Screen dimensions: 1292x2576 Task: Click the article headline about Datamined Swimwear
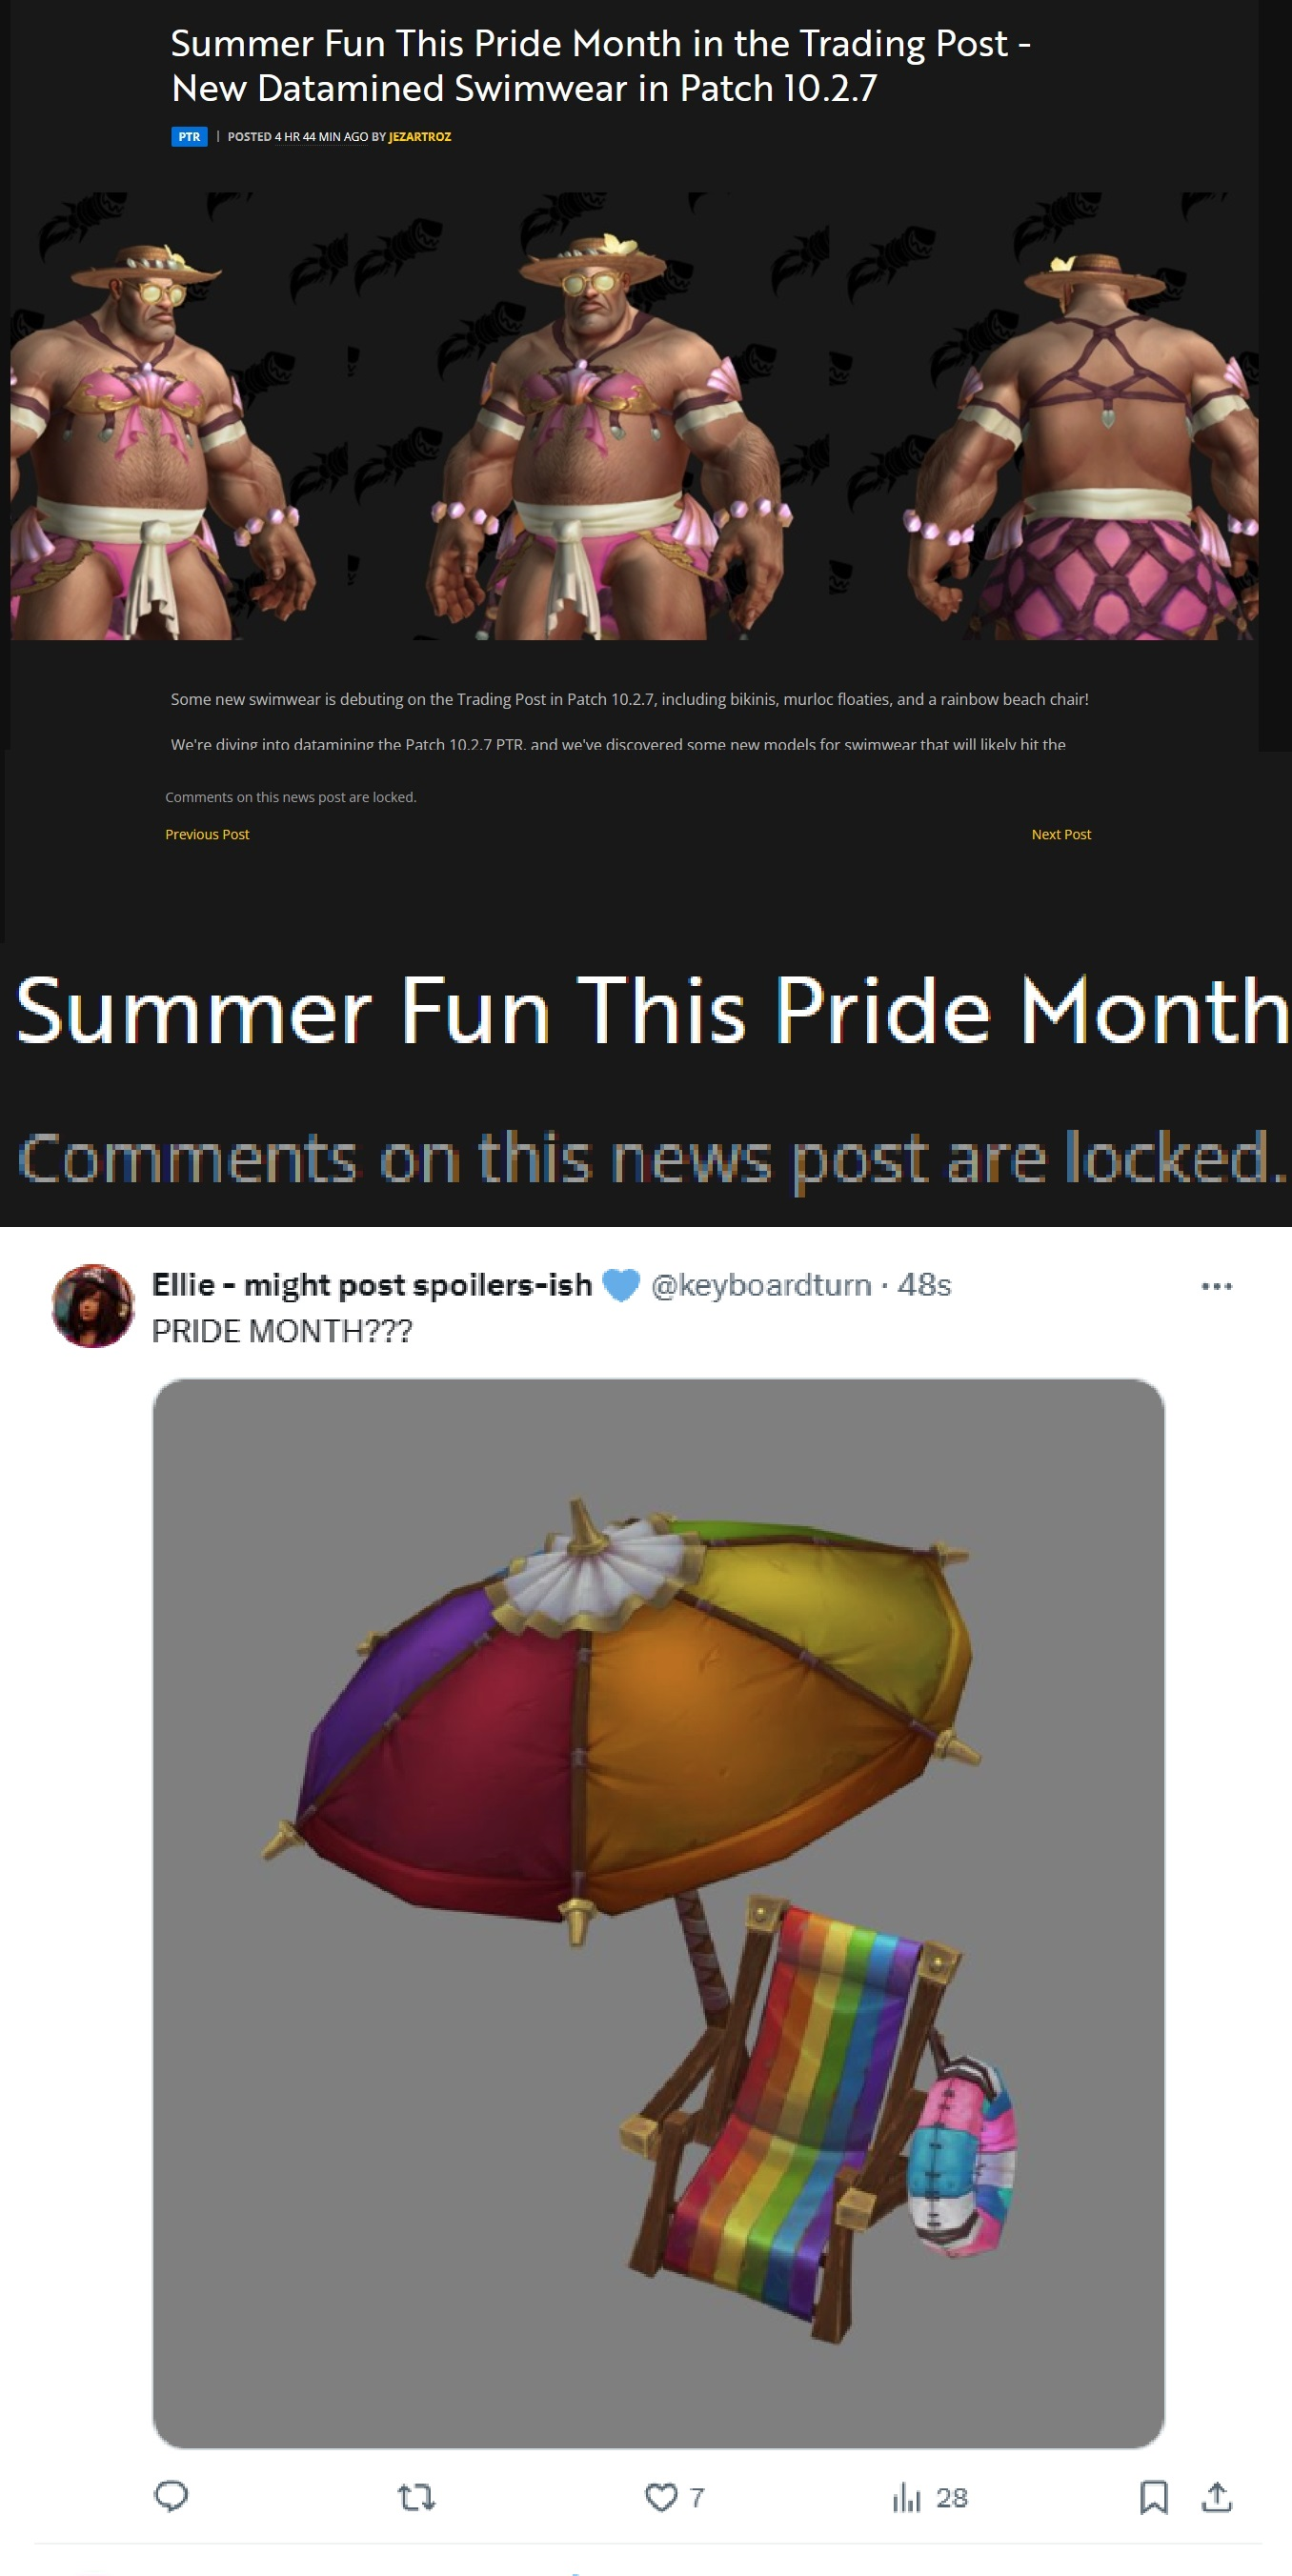coord(600,66)
